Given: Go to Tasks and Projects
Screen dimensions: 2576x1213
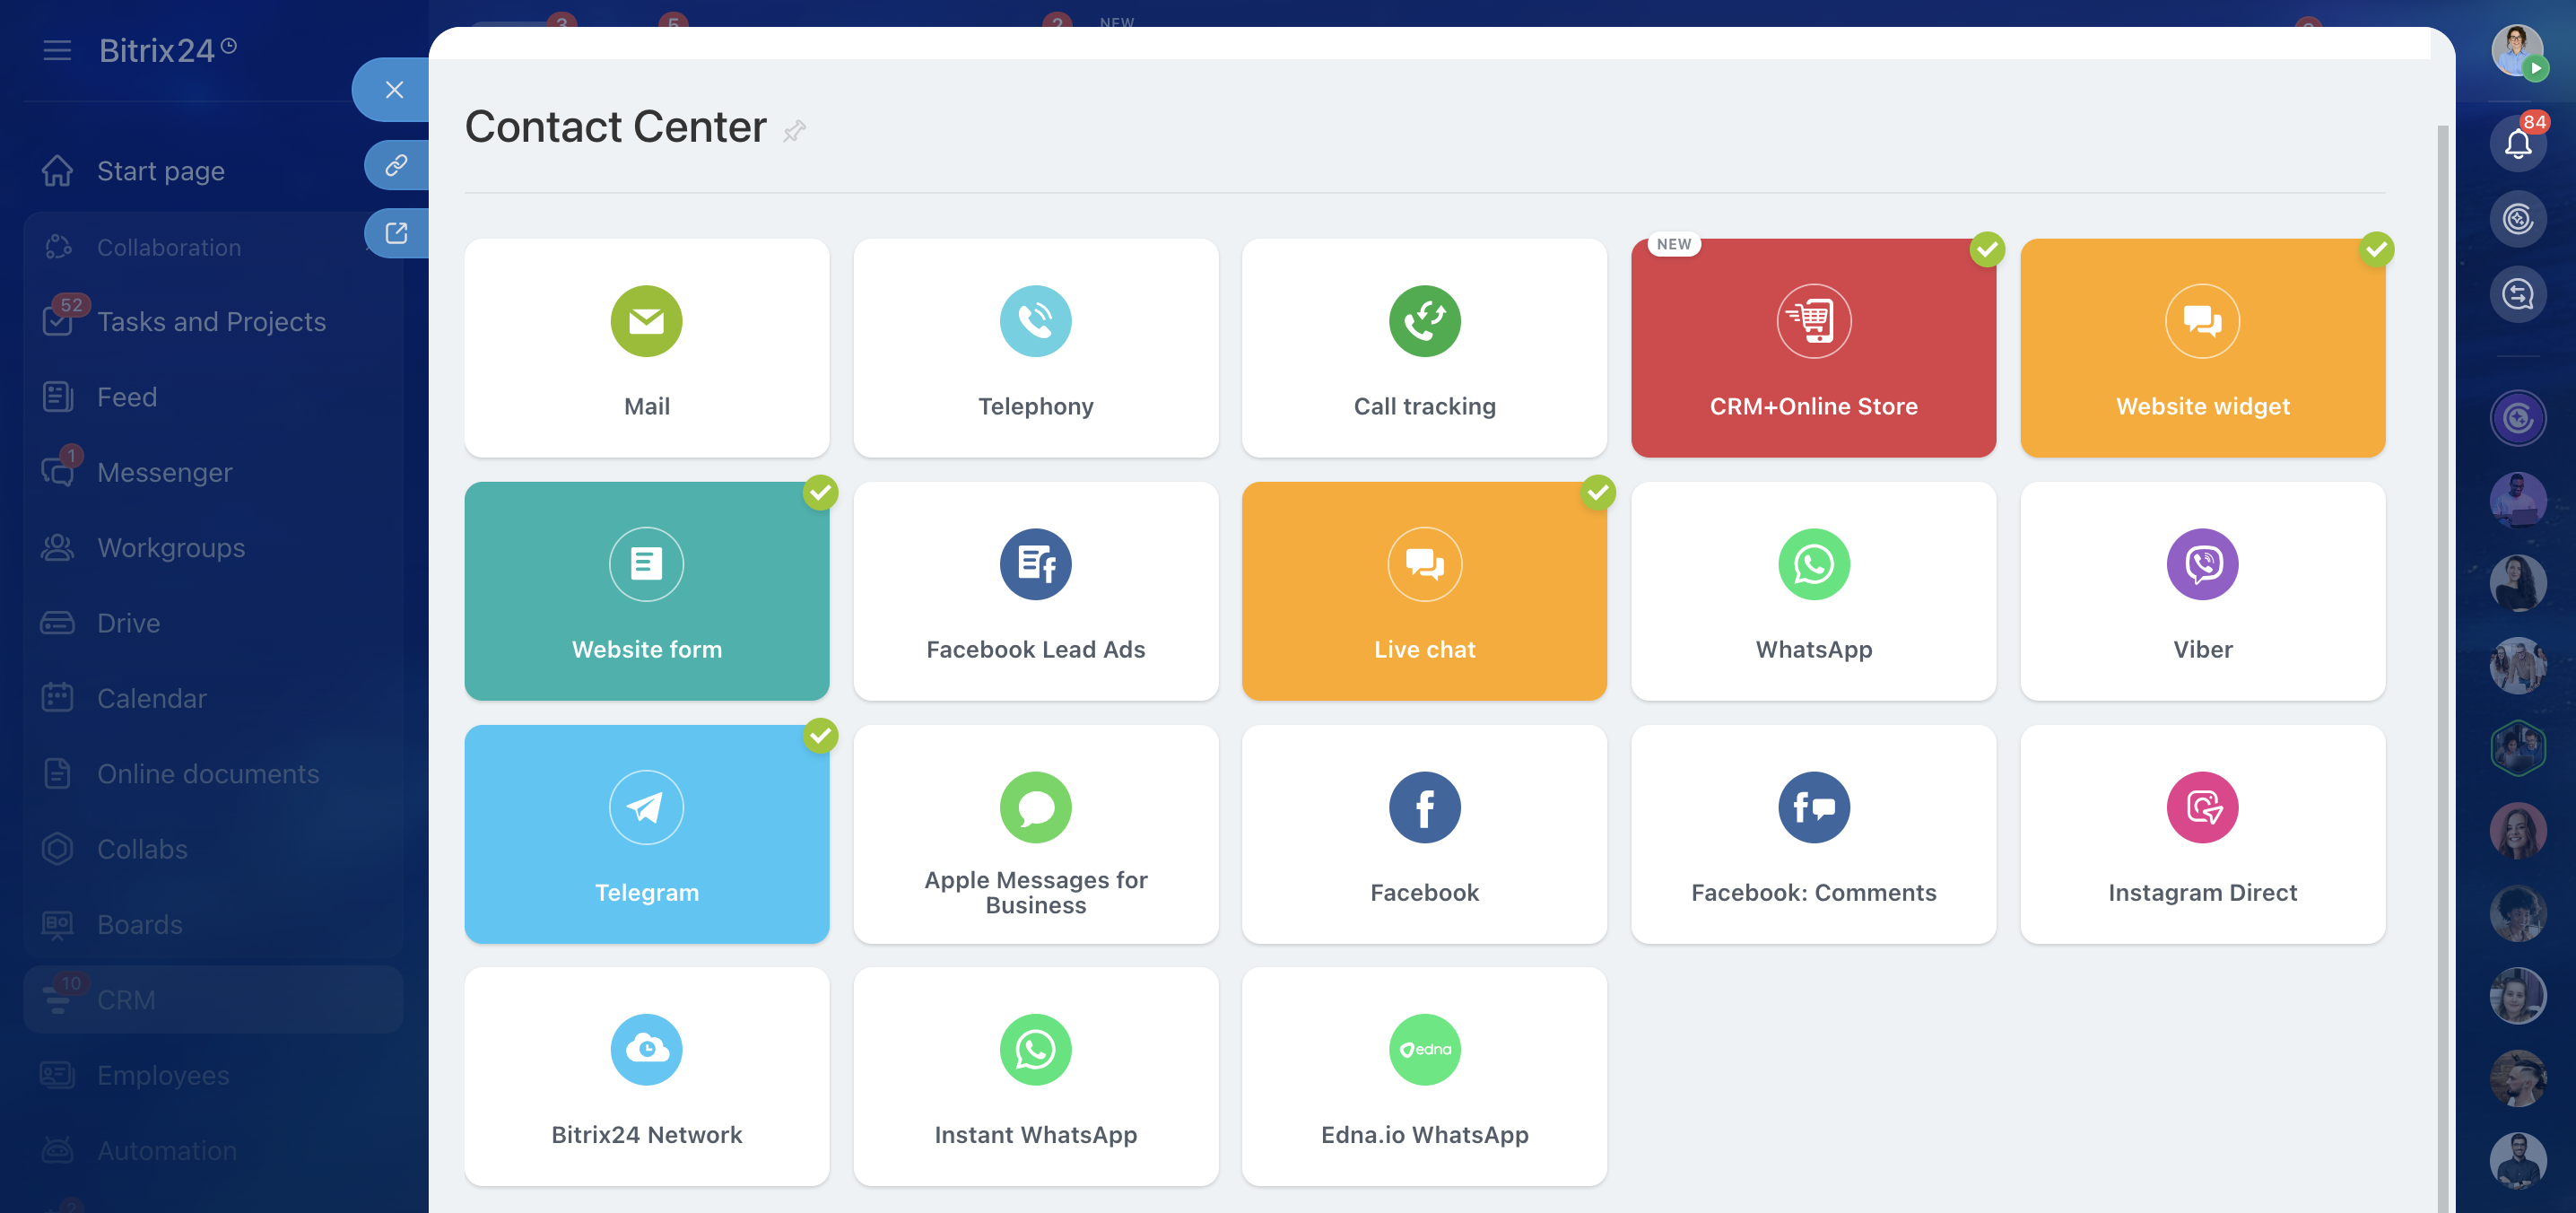Looking at the screenshot, I should pos(211,321).
